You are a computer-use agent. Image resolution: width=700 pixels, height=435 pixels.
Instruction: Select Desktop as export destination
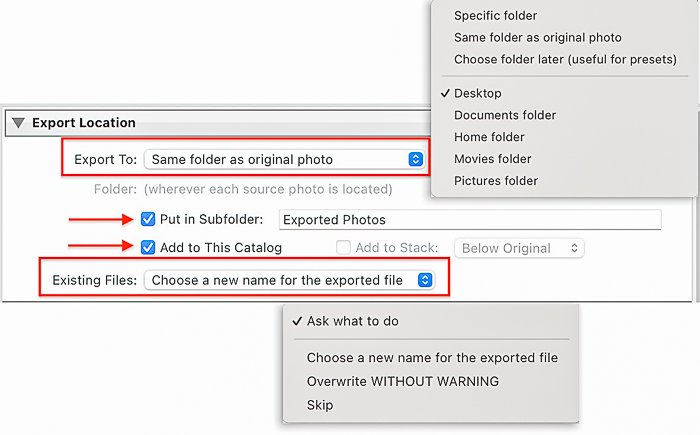[477, 93]
